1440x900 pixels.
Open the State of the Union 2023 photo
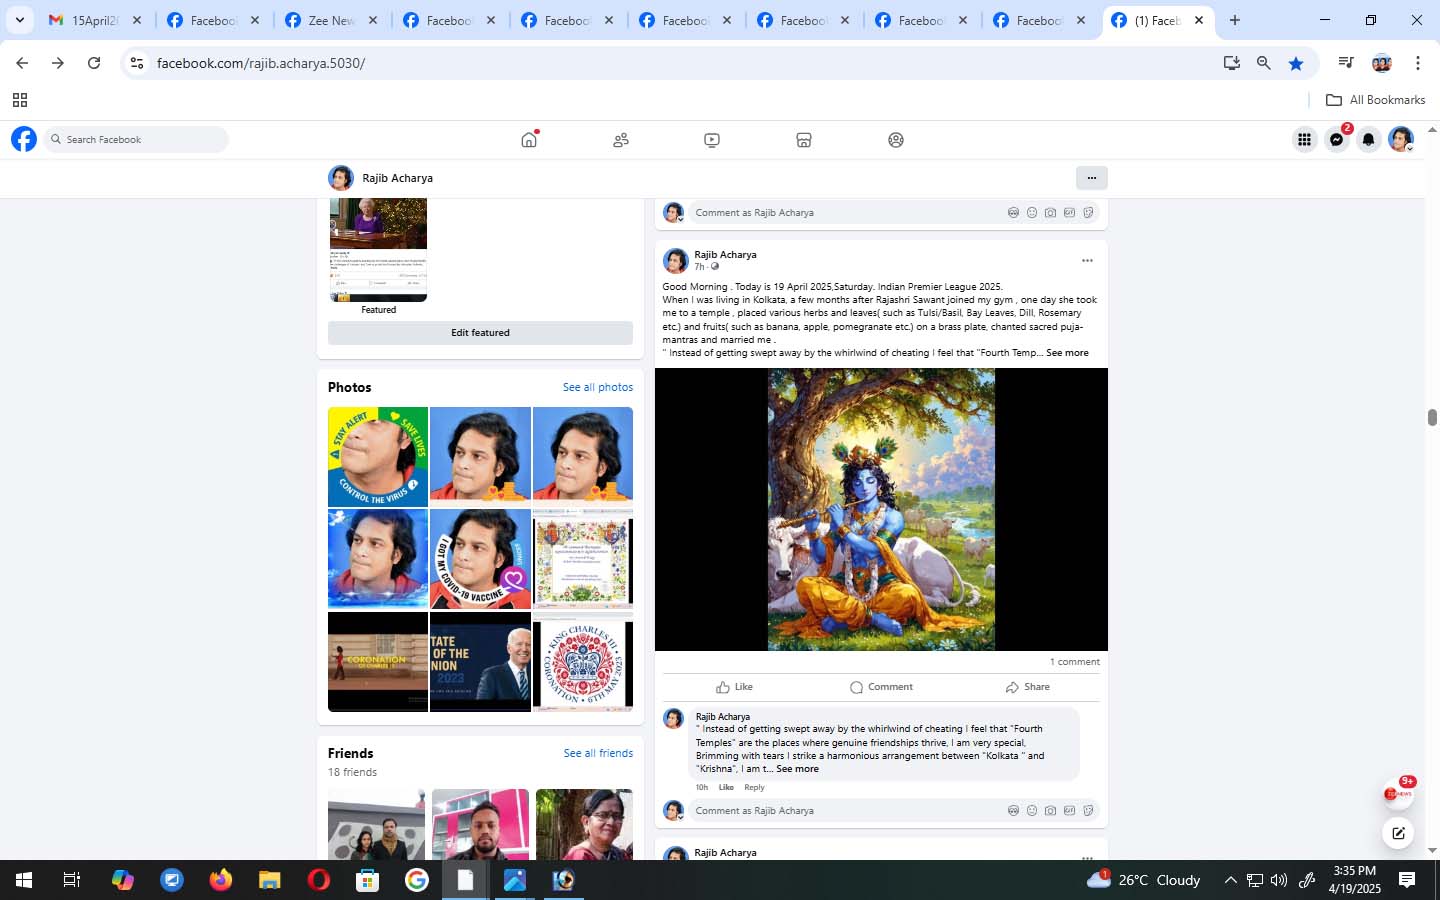point(480,662)
